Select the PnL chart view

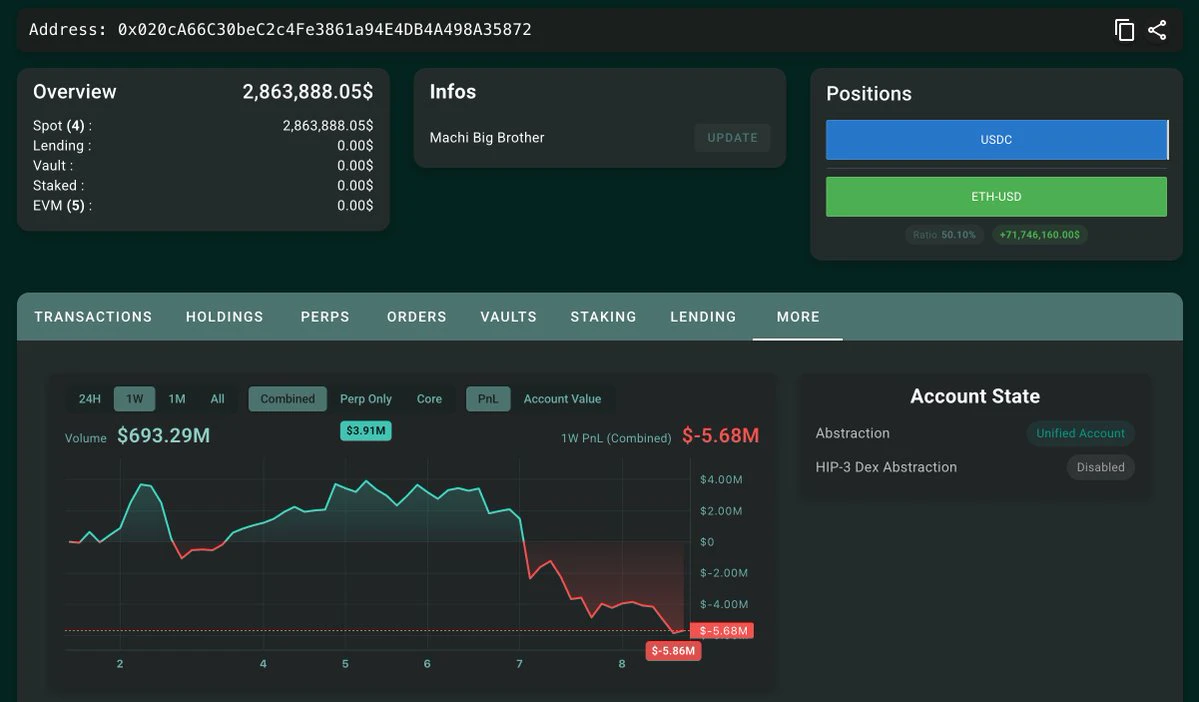488,398
